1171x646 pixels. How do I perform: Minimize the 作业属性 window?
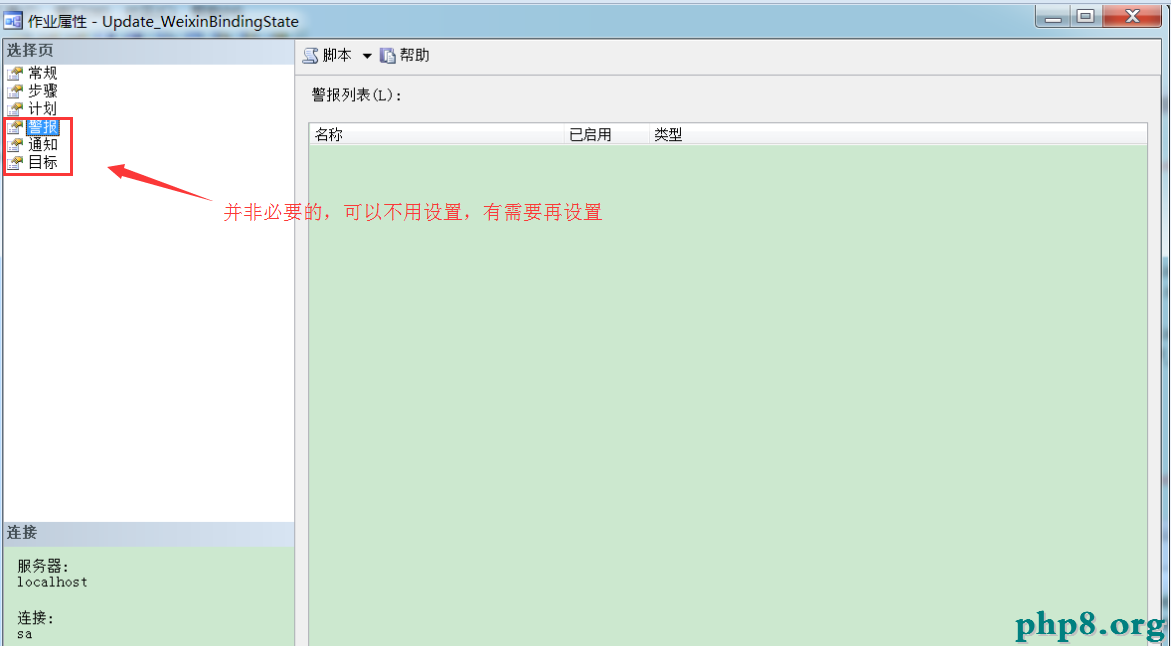(1053, 17)
